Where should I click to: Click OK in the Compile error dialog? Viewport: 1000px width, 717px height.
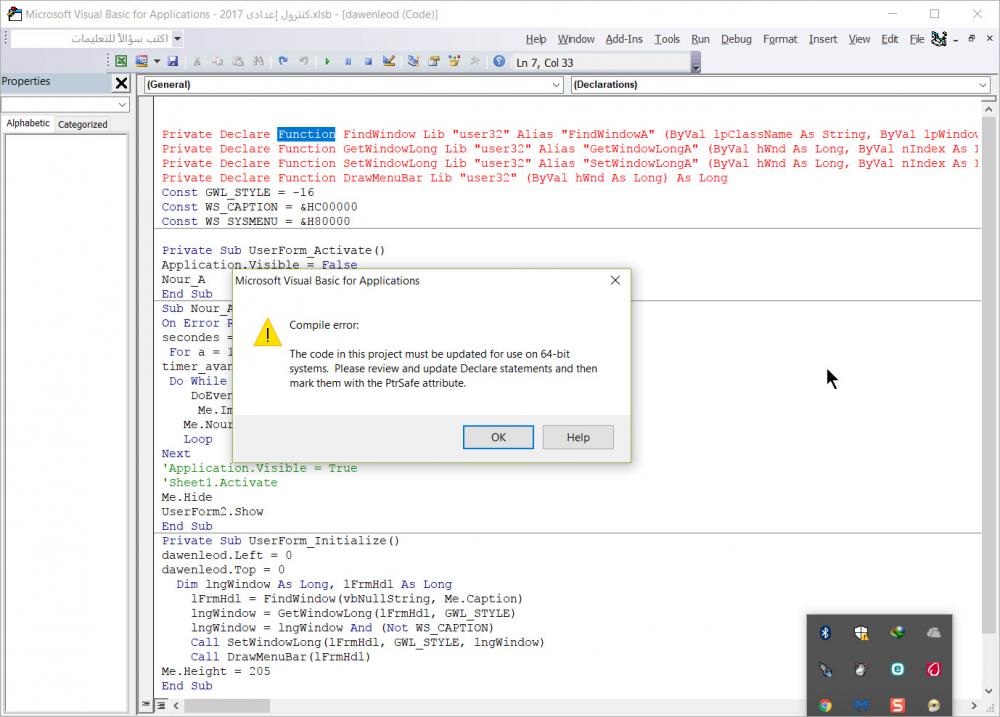pos(498,437)
